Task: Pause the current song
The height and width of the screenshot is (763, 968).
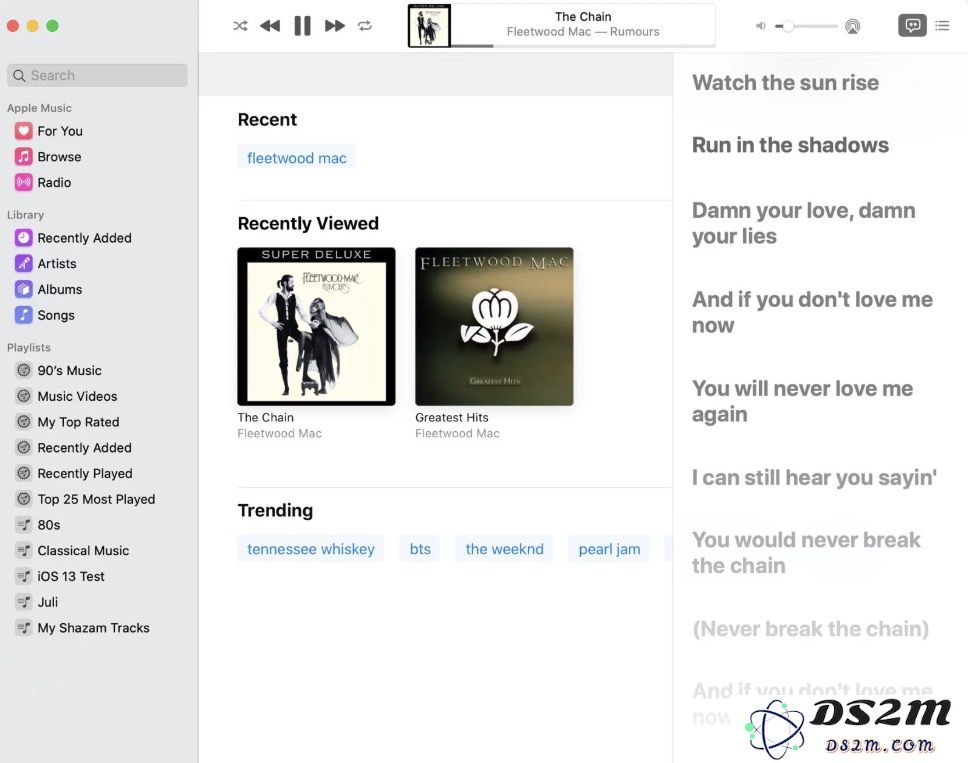Action: tap(302, 26)
